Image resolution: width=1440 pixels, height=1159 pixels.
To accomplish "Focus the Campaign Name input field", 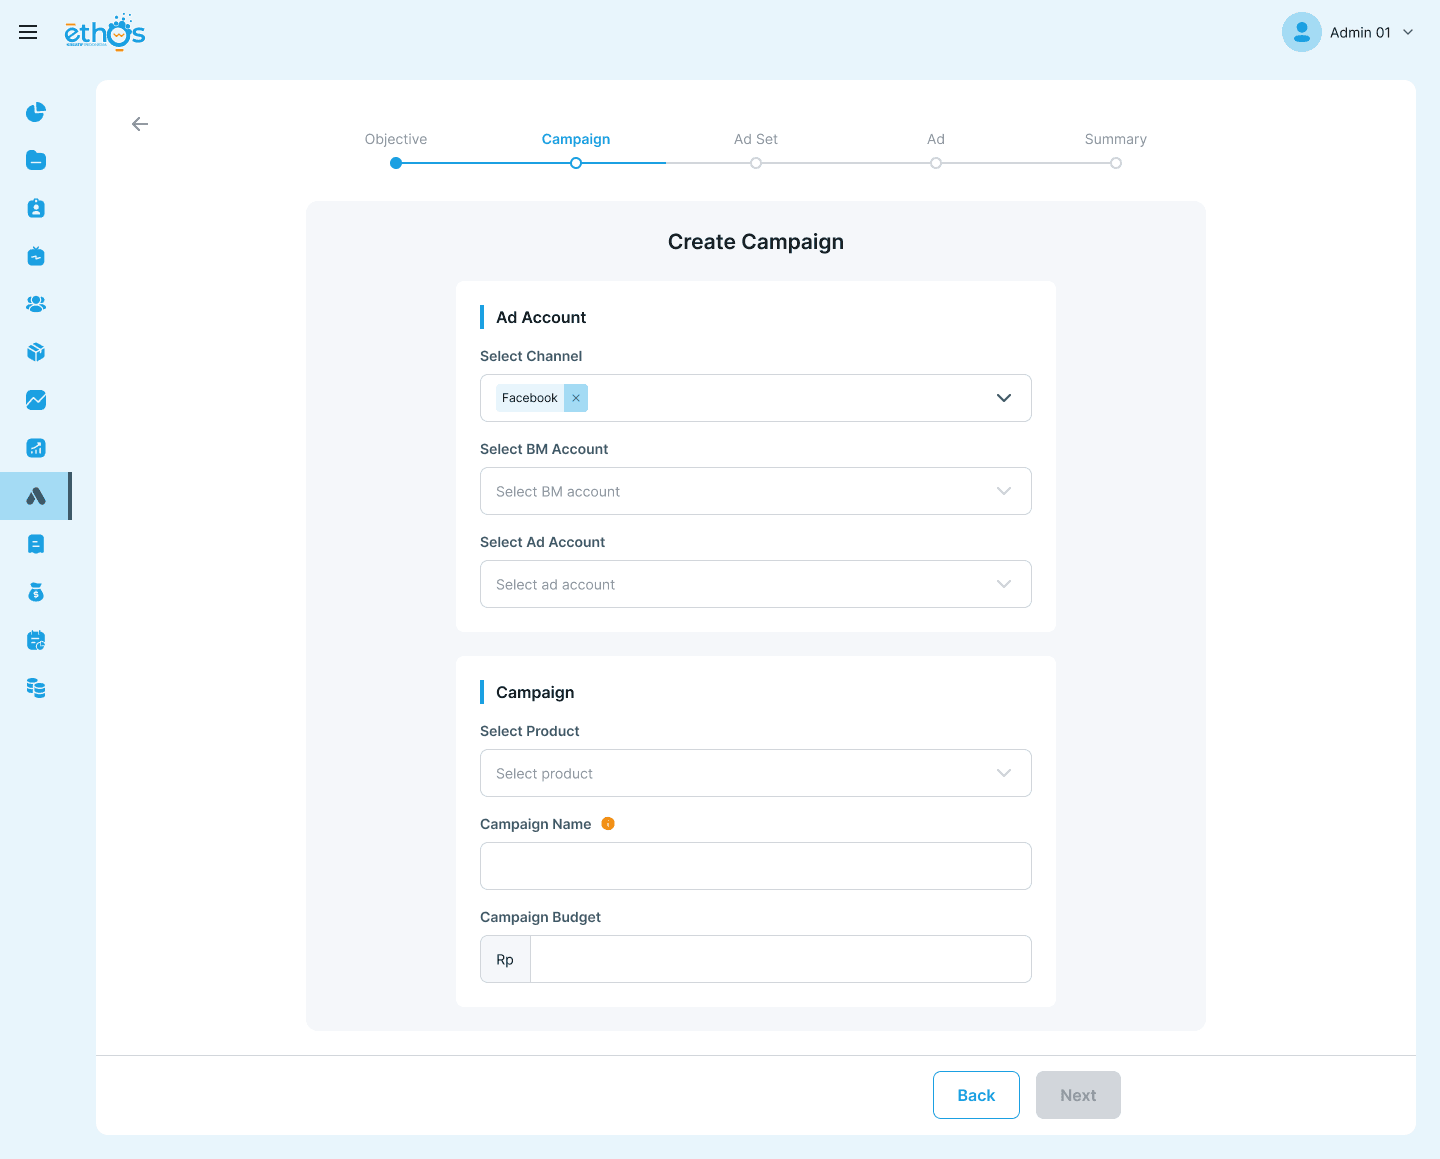I will pos(756,866).
